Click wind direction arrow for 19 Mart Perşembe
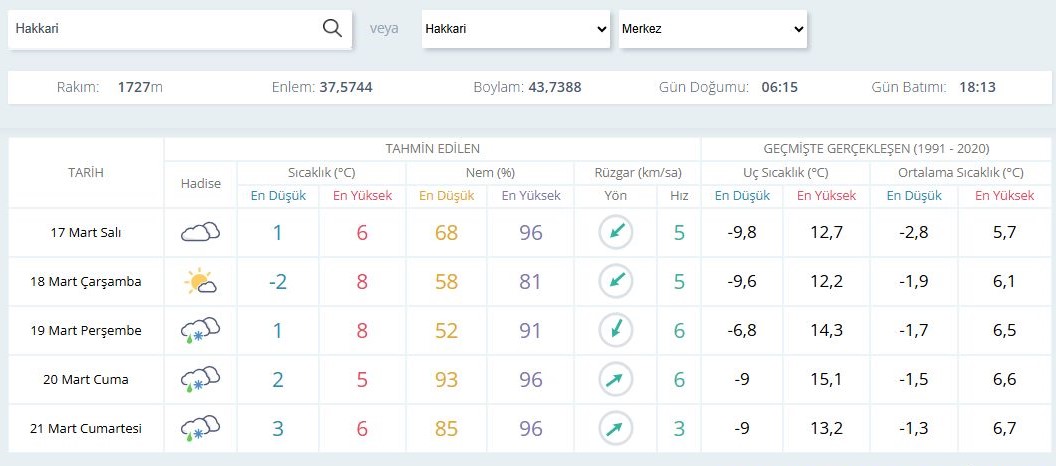Screen dimensions: 1056x466 click(616, 331)
